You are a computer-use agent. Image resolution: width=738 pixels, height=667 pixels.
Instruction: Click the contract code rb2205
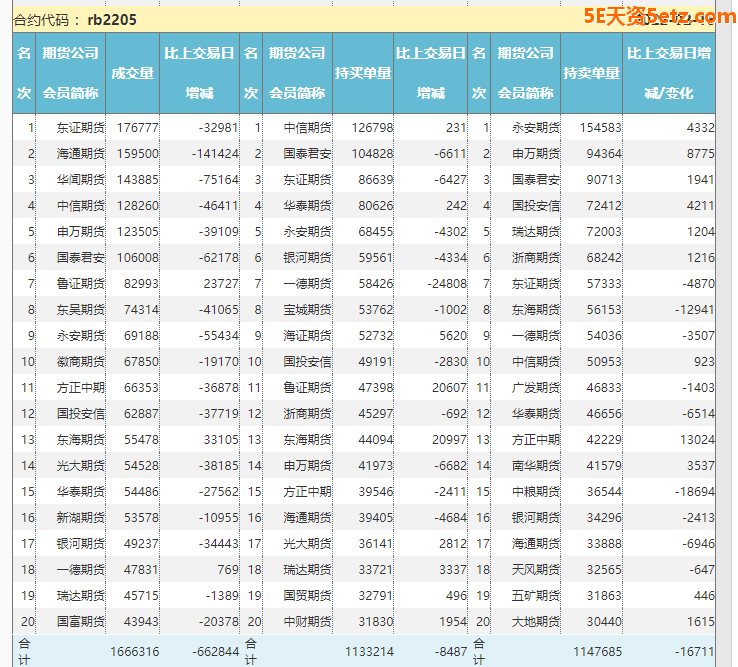[x=112, y=19]
